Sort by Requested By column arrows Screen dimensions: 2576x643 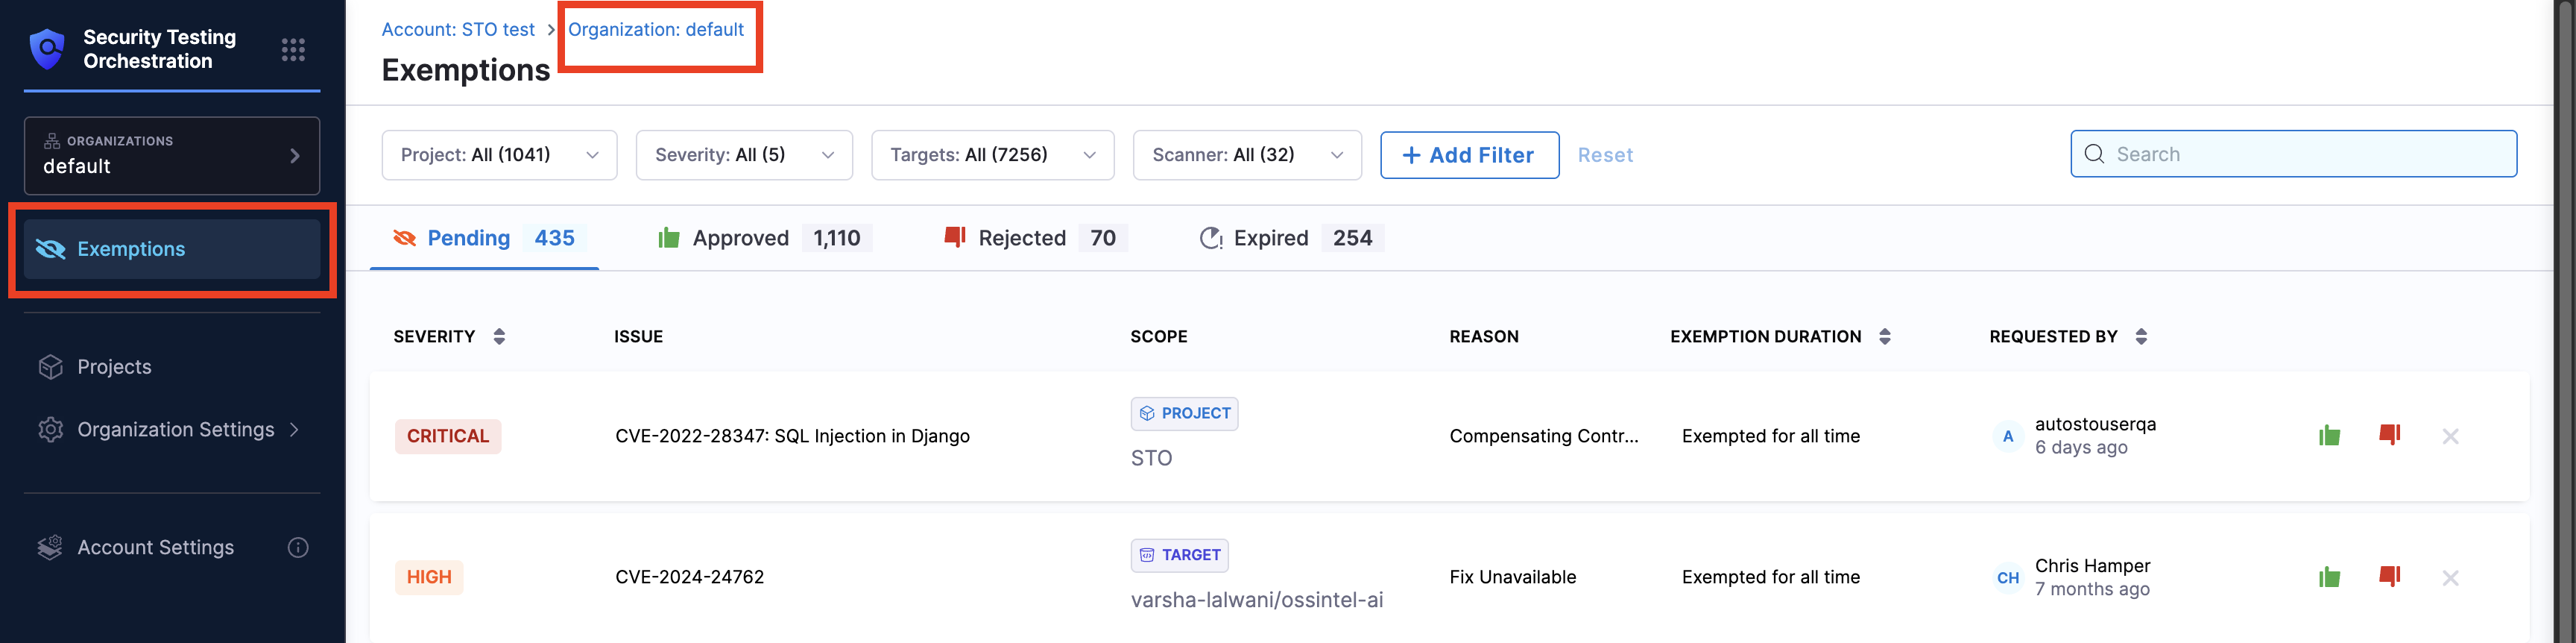(x=2141, y=337)
